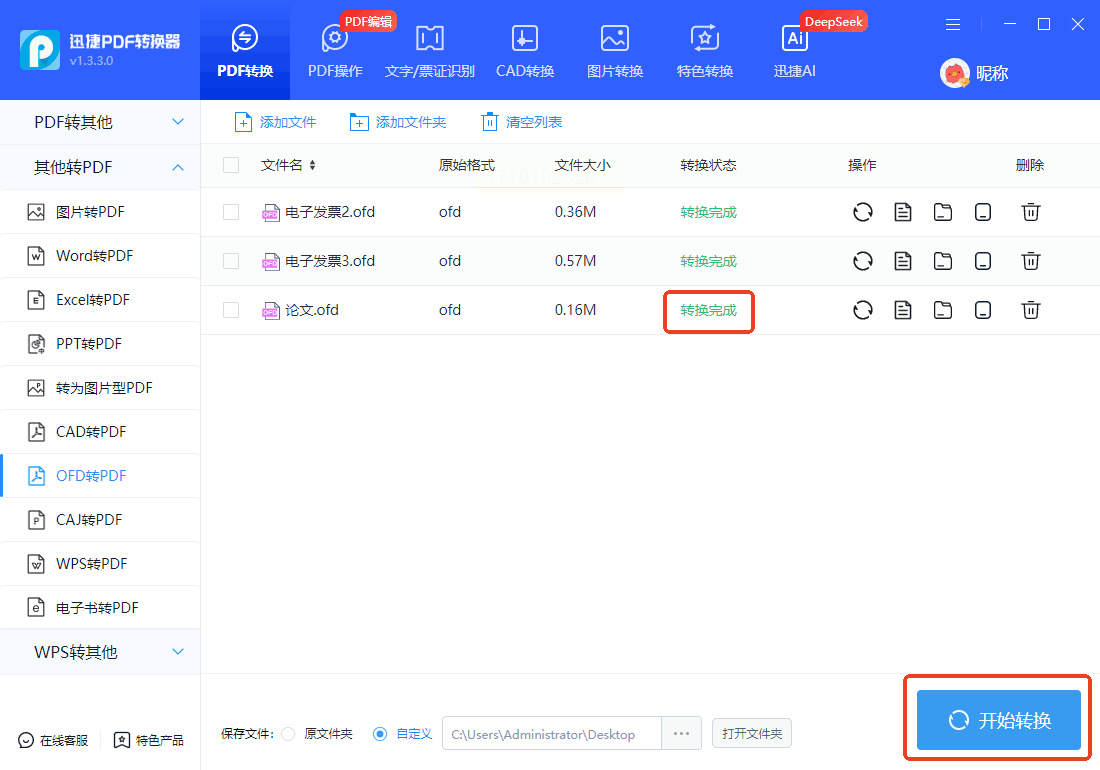Click the 打开文件夹 button
1100x770 pixels.
[x=752, y=734]
